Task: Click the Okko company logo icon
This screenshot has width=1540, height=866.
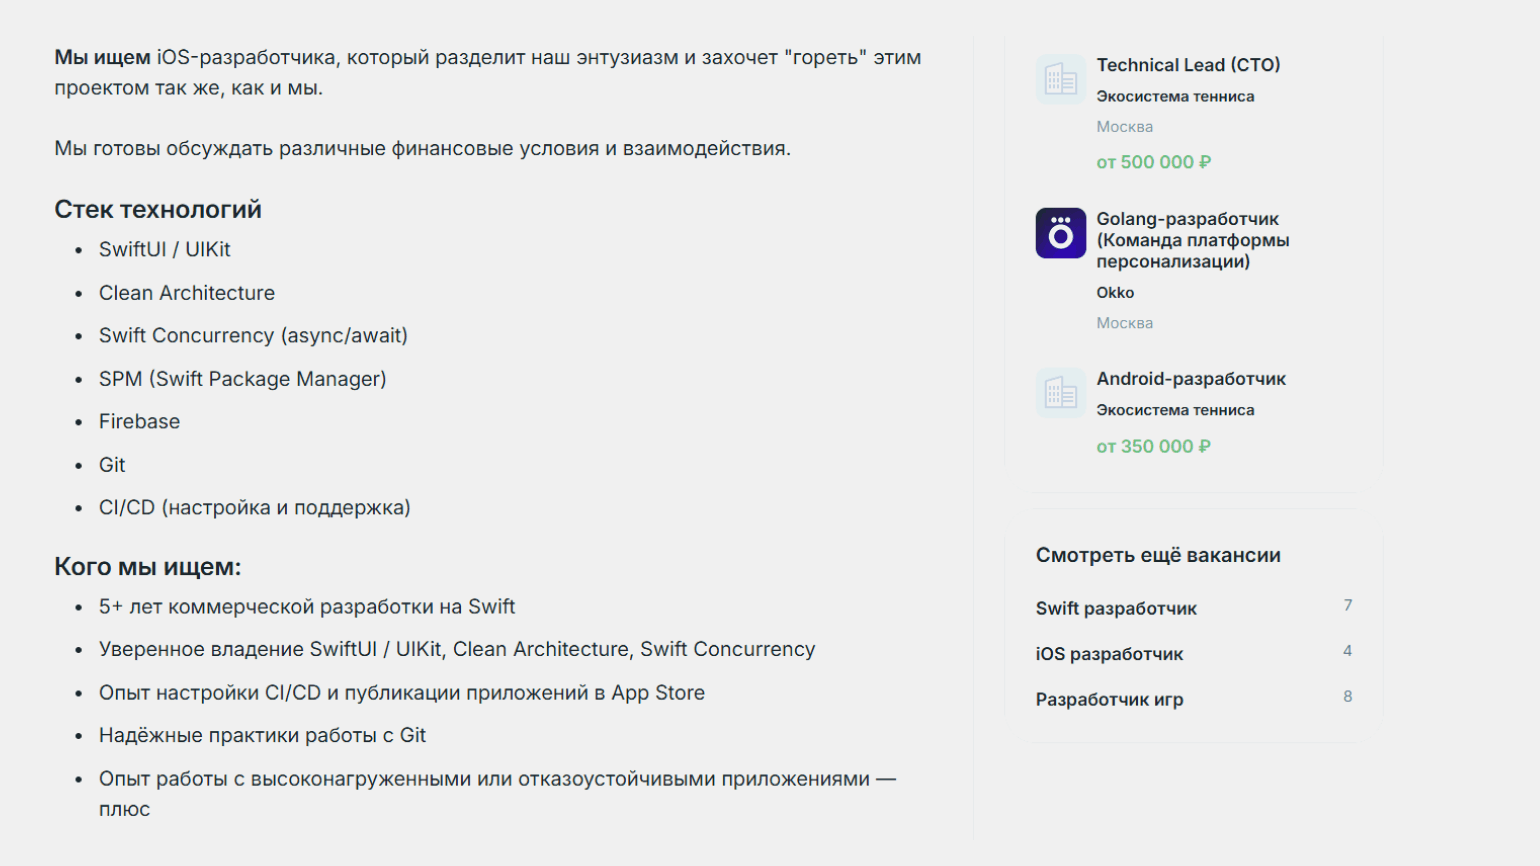Action: click(1060, 233)
